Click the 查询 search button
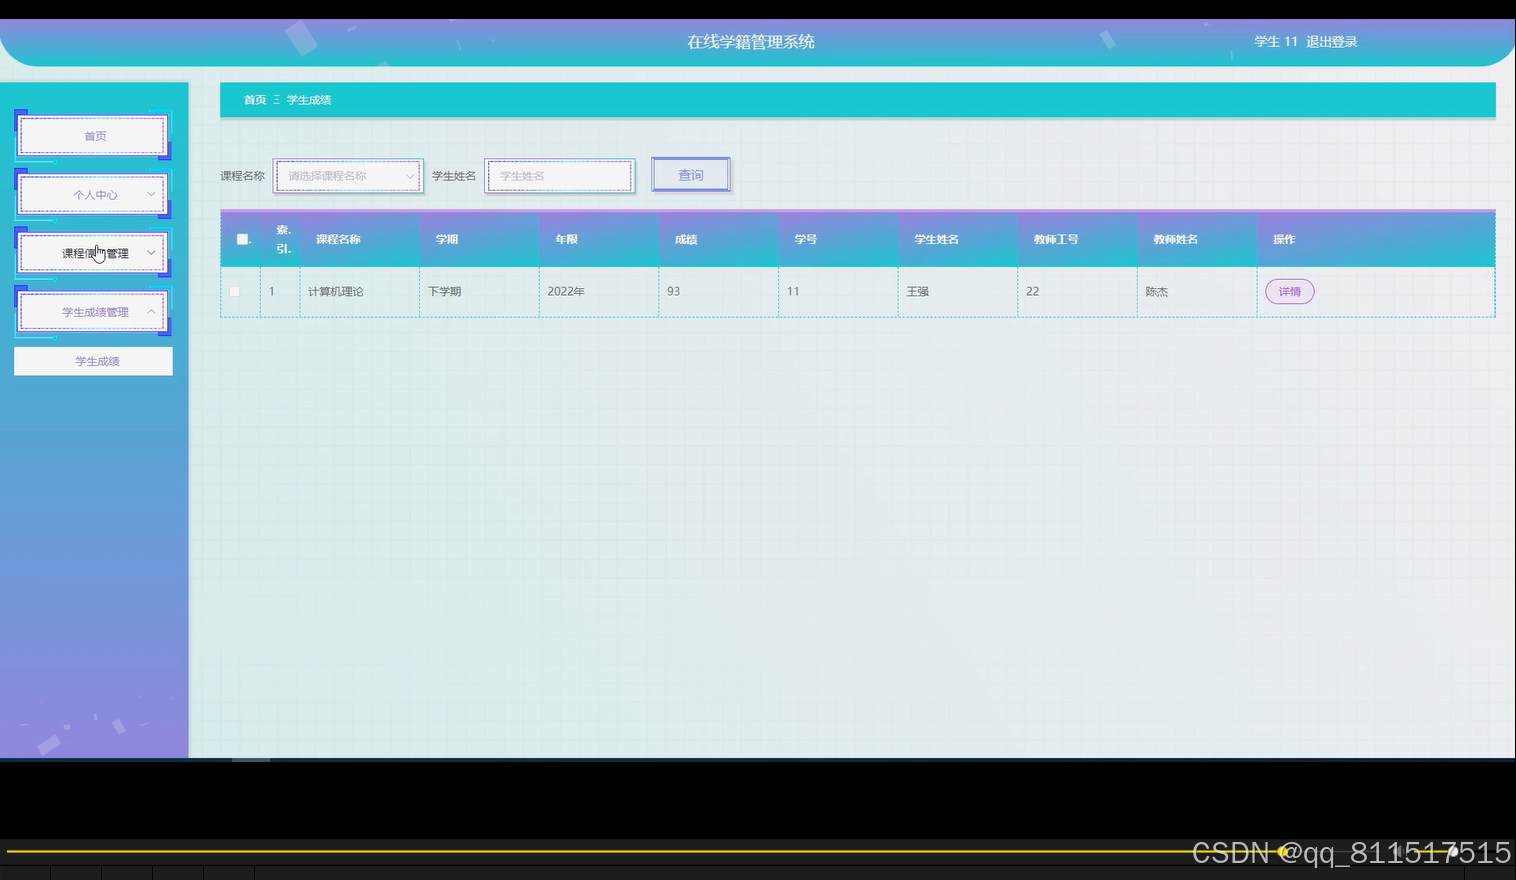 691,175
